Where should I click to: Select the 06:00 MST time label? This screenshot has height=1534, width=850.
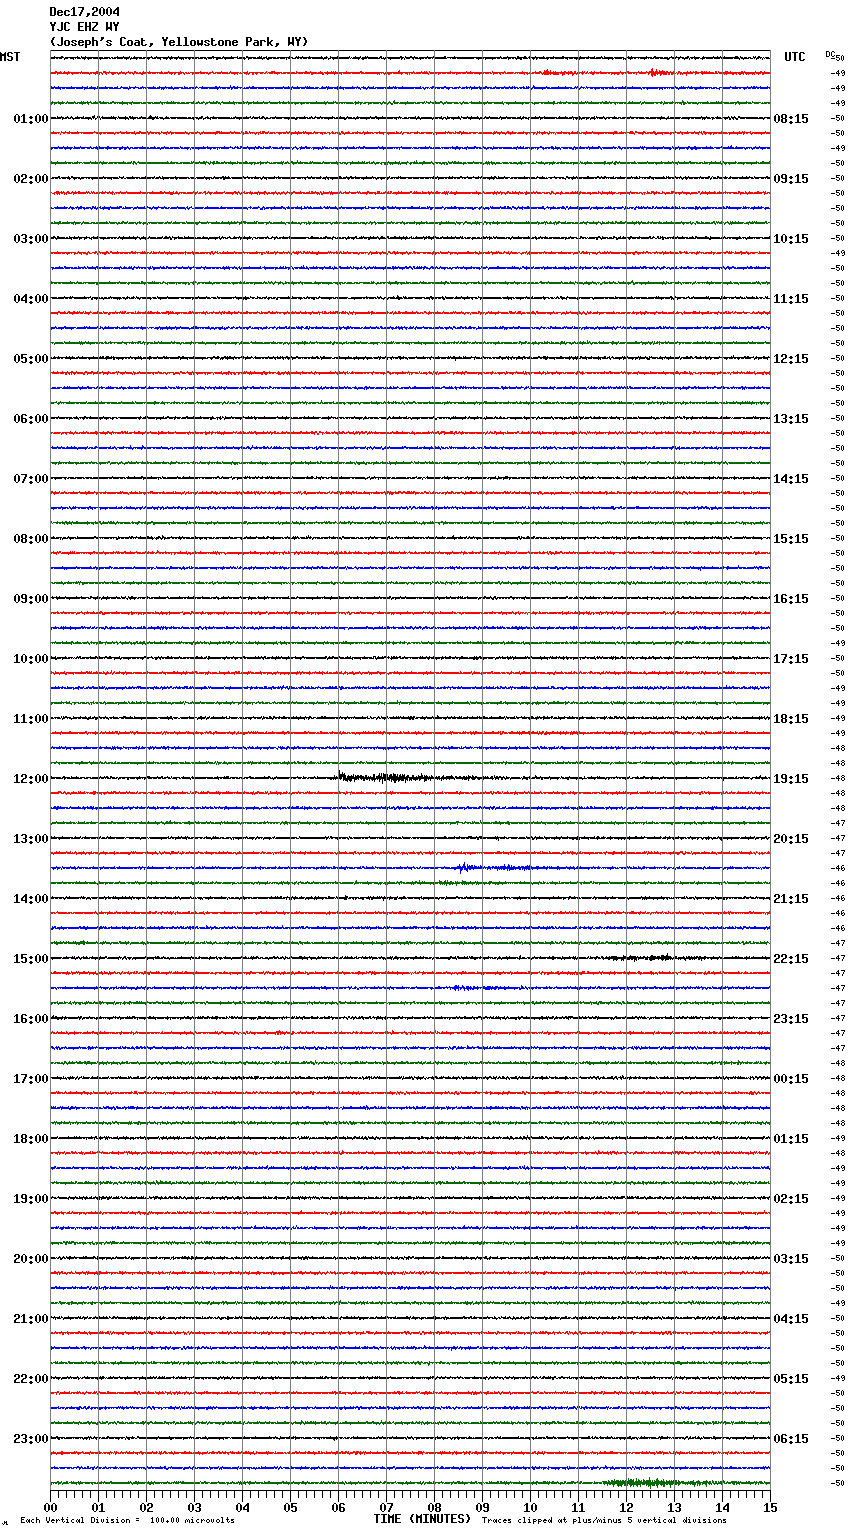tap(31, 419)
